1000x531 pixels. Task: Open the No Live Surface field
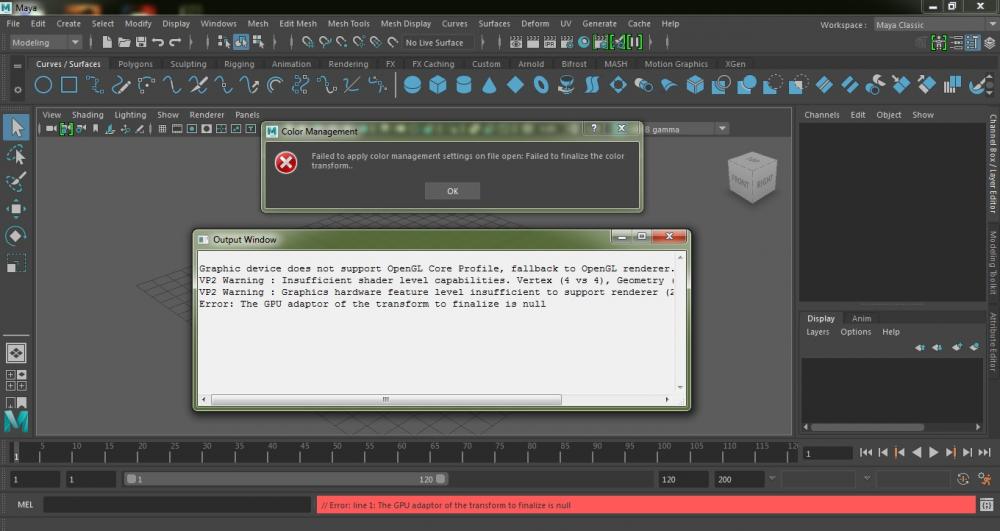click(x=439, y=43)
